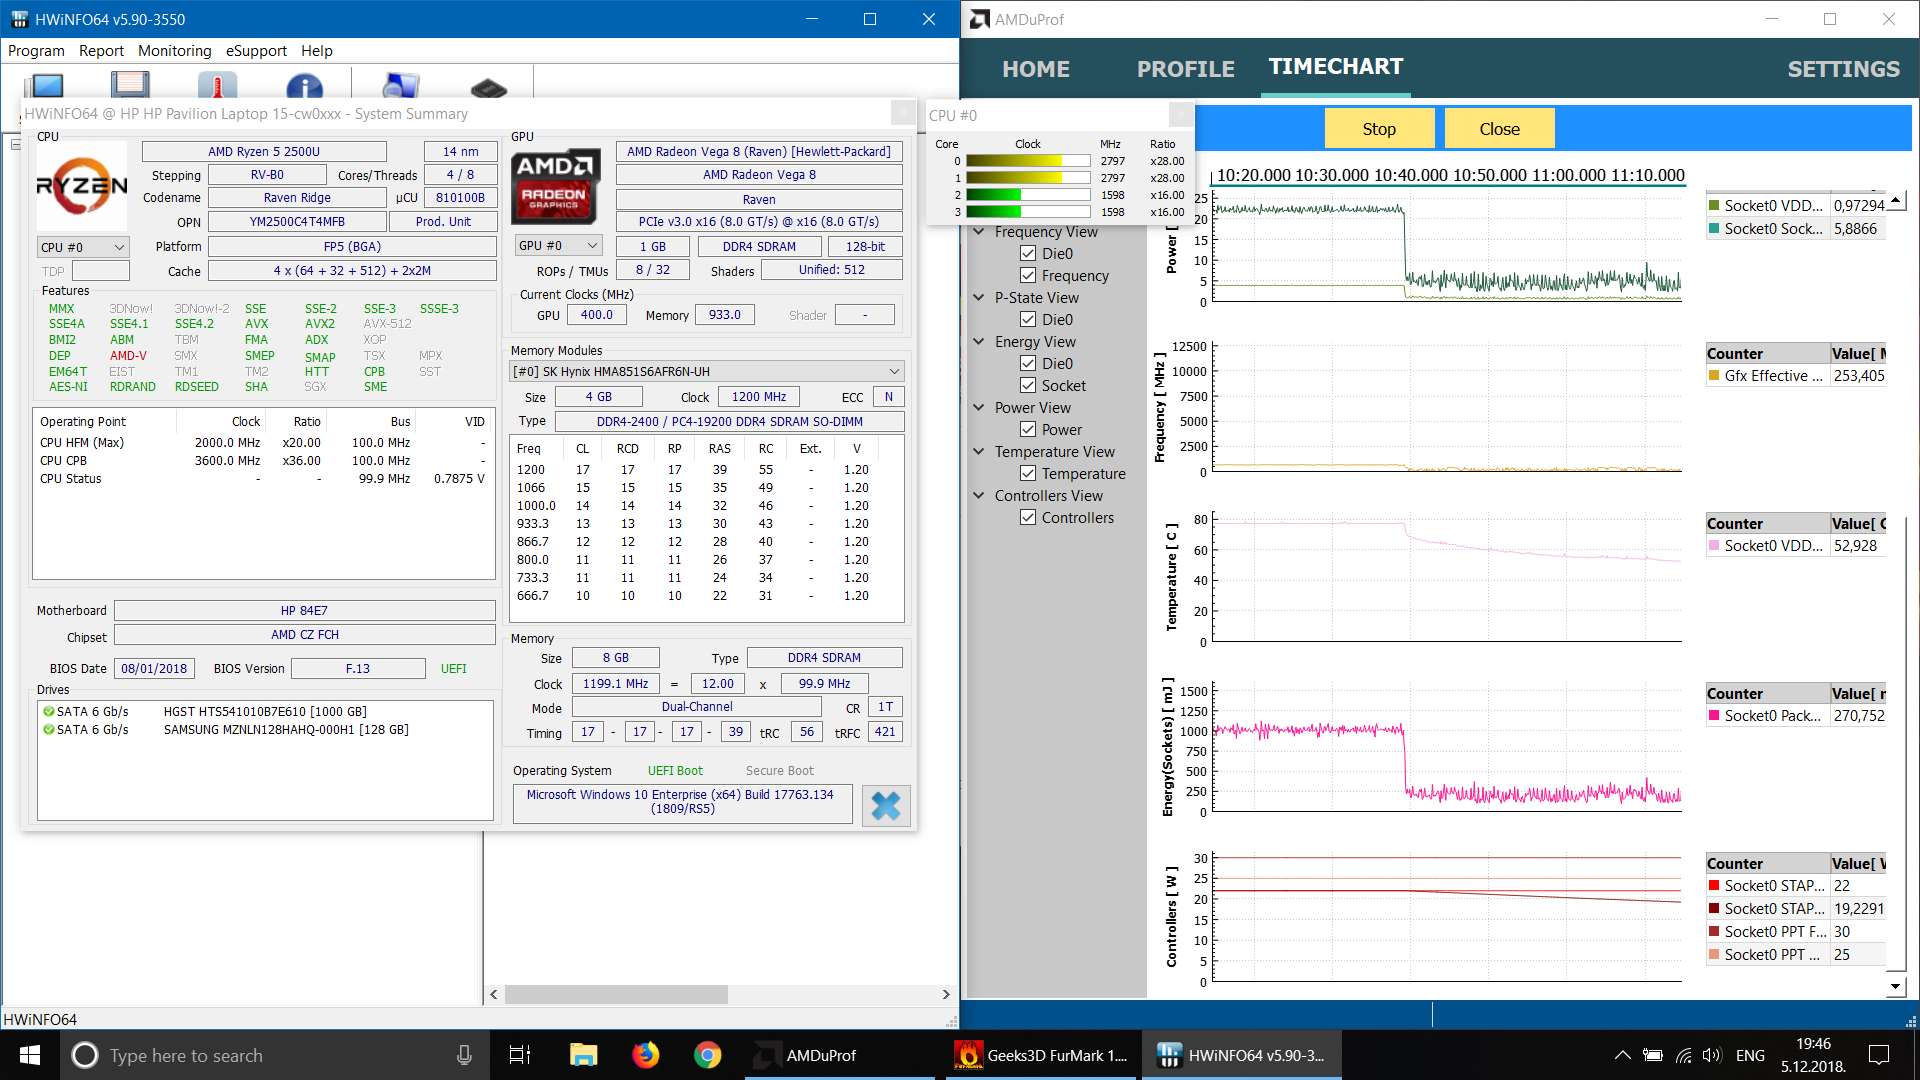Screen dimensions: 1920x1080
Task: Switch to the HOME tab in AMDuProf
Action: 1036,69
